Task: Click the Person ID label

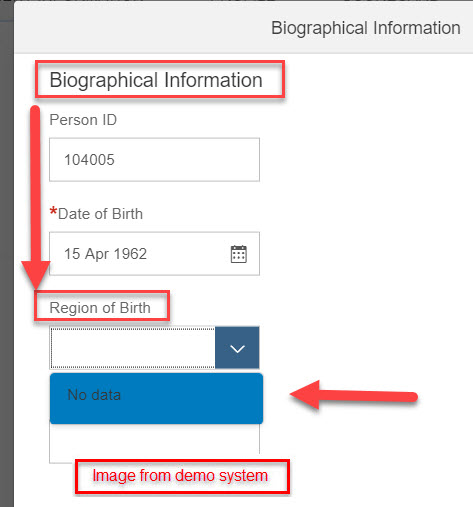Action: point(83,120)
